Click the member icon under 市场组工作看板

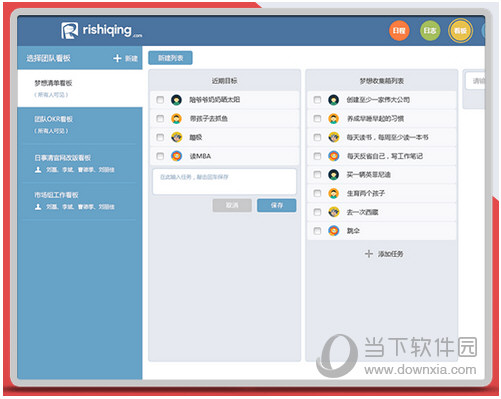click(x=38, y=207)
